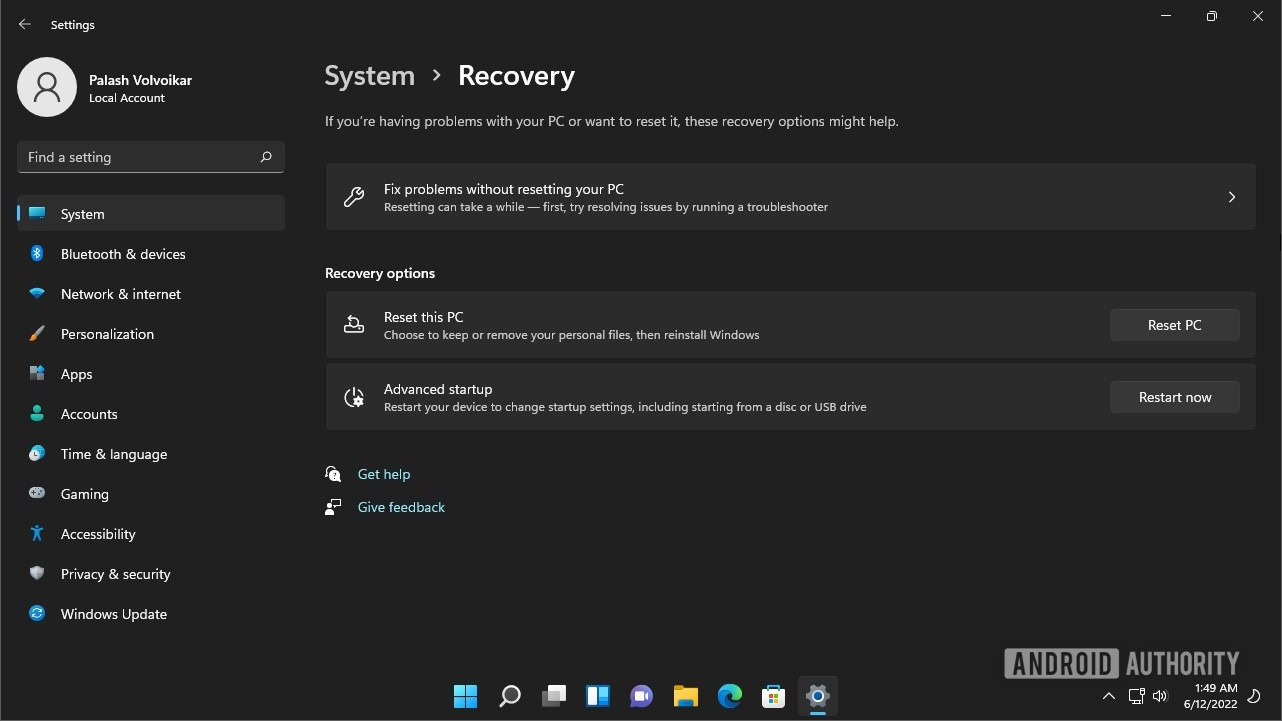Go to Windows Update
Screen dimensions: 1282x721
coord(151,614)
